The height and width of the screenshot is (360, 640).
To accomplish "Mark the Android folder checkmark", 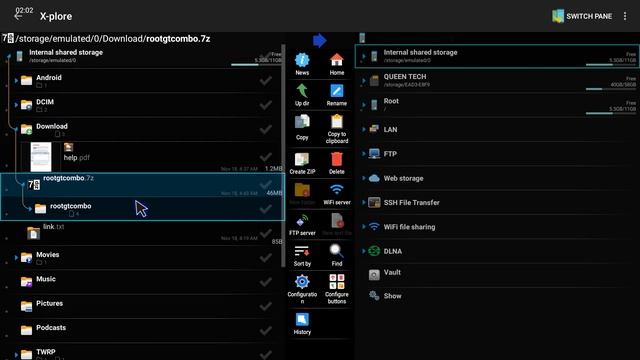I will pos(266,80).
